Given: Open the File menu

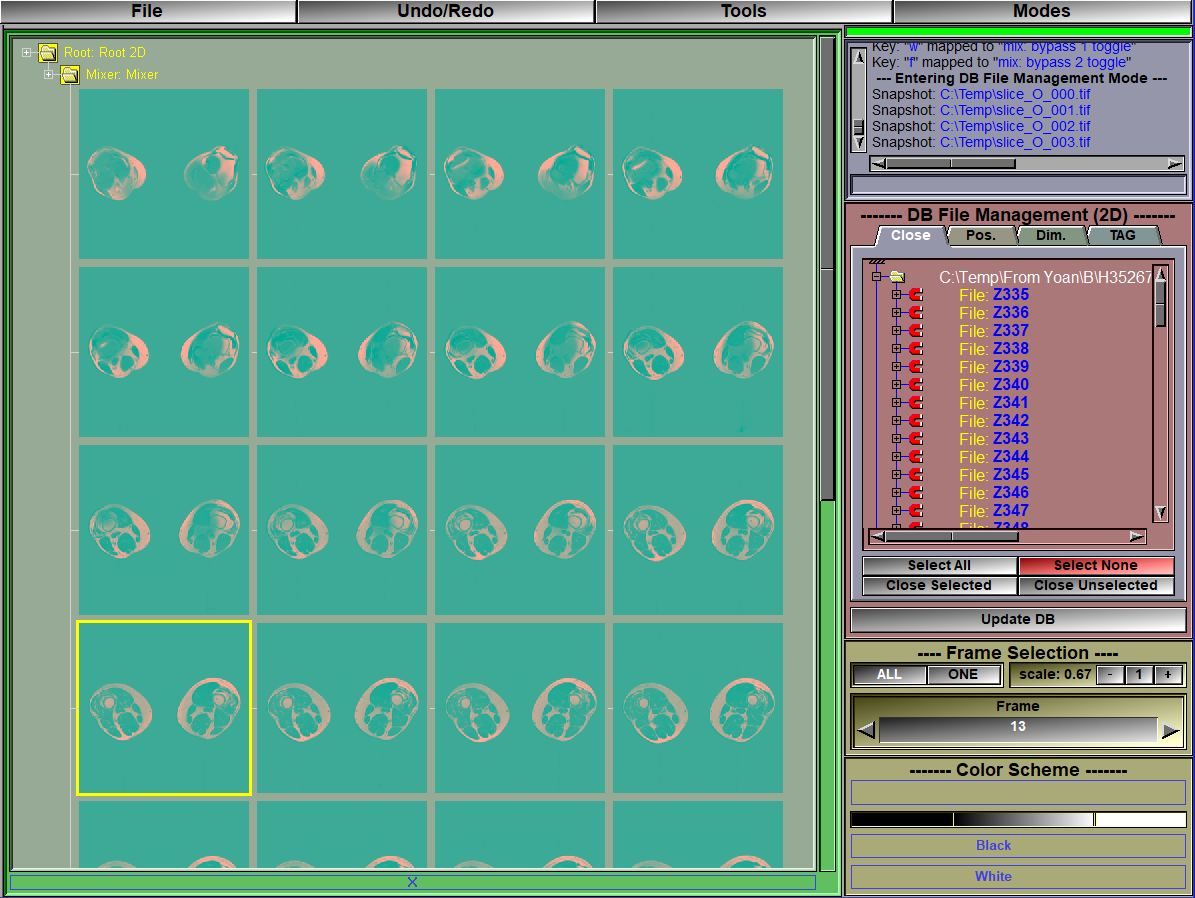Looking at the screenshot, I should (x=147, y=11).
